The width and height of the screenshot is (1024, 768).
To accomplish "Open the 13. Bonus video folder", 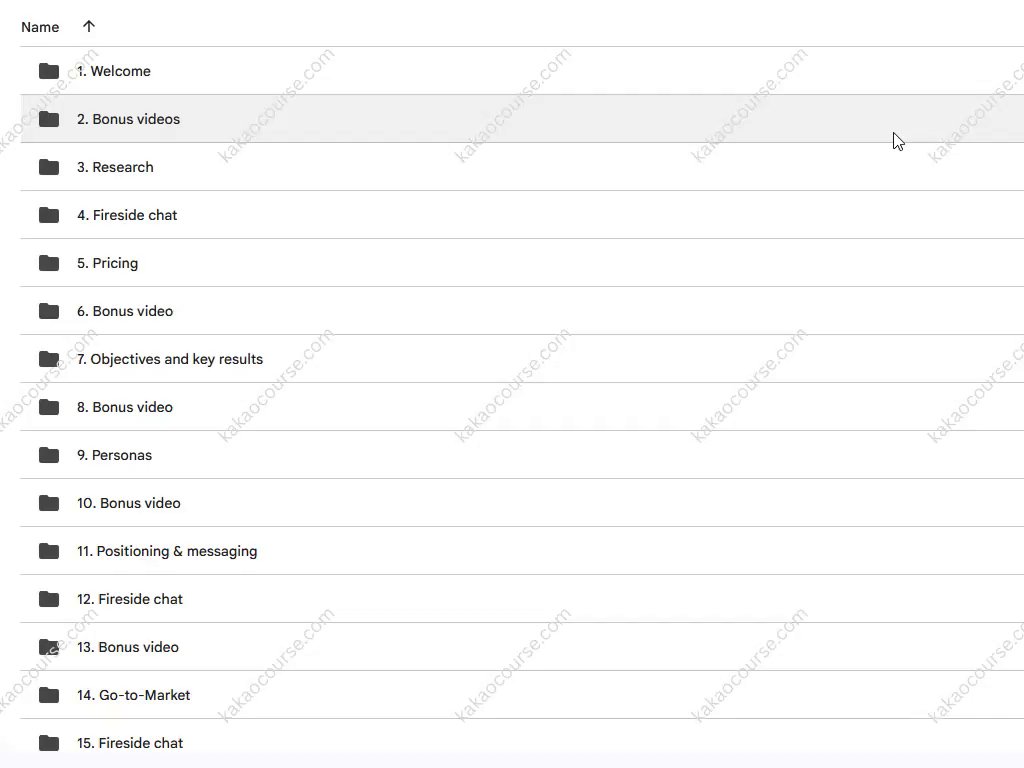I will click(128, 647).
